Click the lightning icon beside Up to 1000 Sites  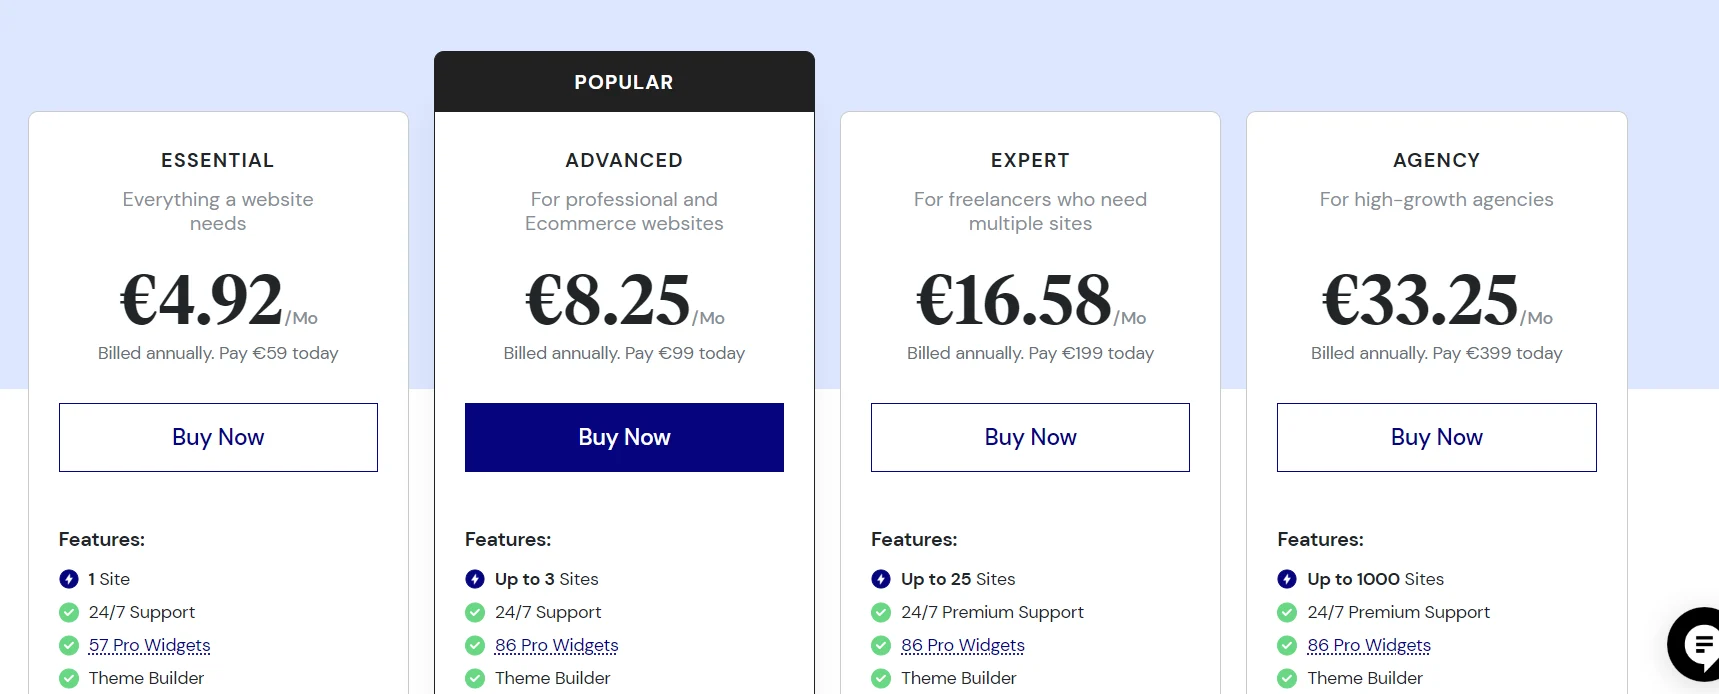(x=1286, y=578)
